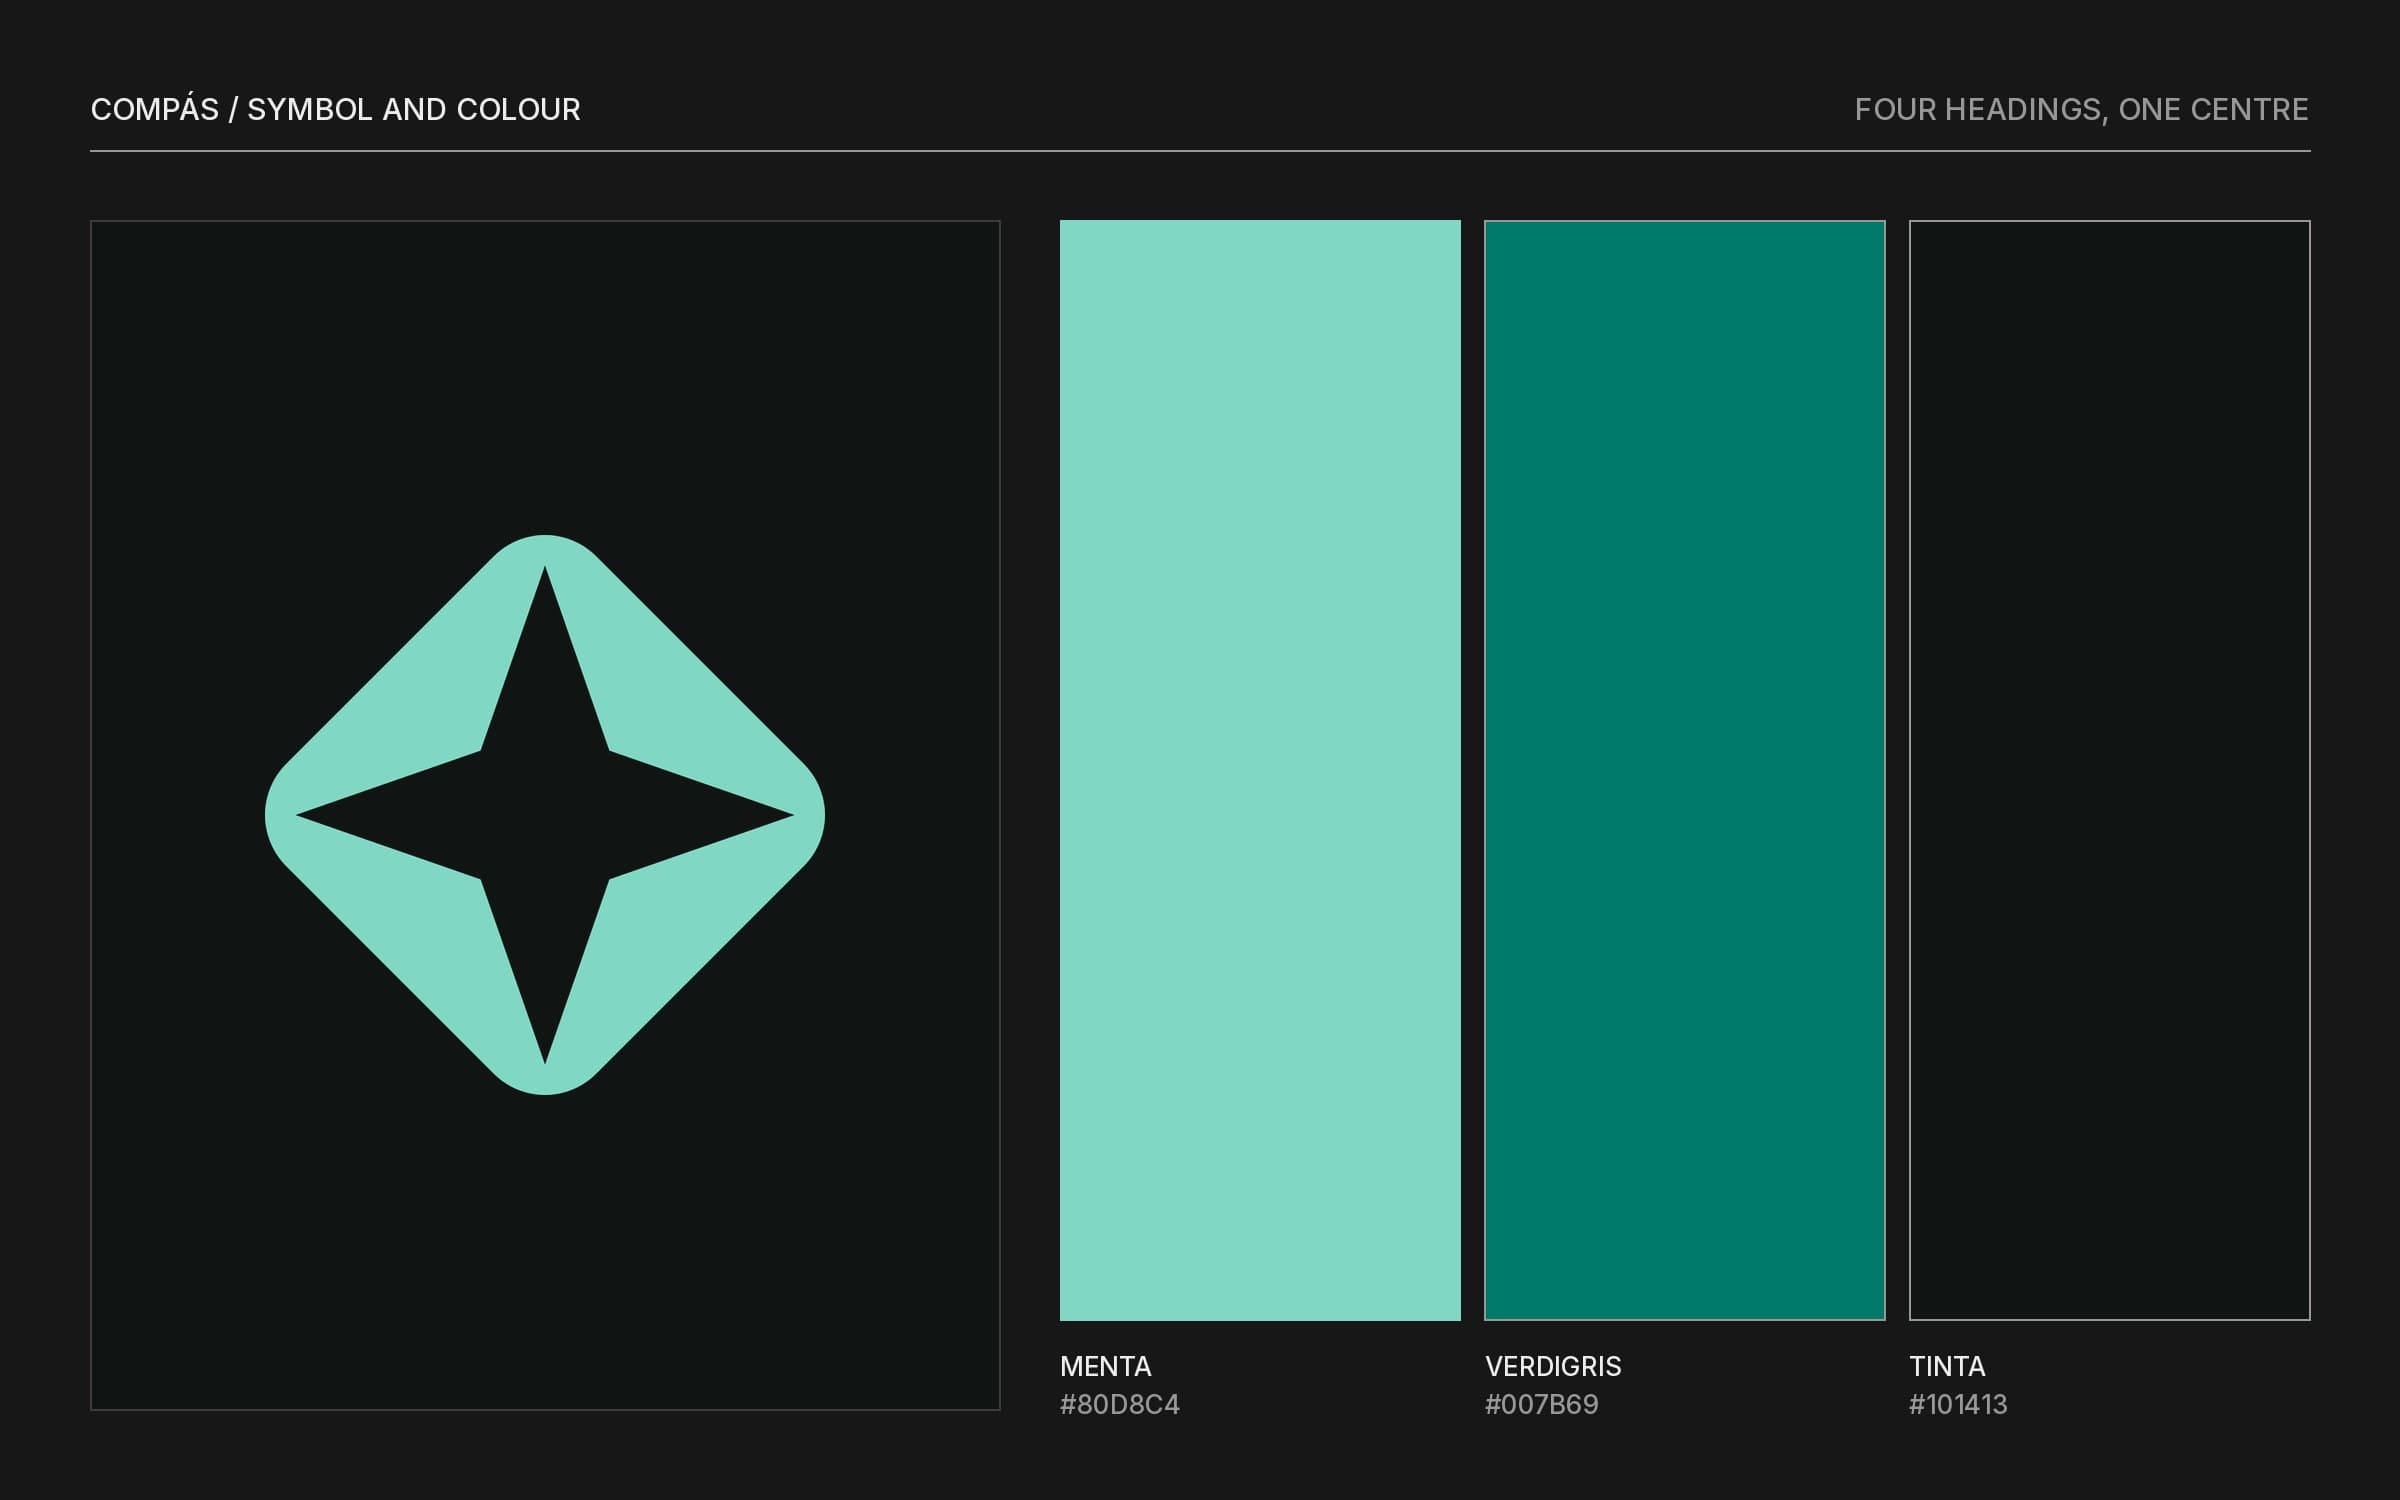Click the mint compass star symbol
This screenshot has width=2400, height=1500.
[545, 815]
